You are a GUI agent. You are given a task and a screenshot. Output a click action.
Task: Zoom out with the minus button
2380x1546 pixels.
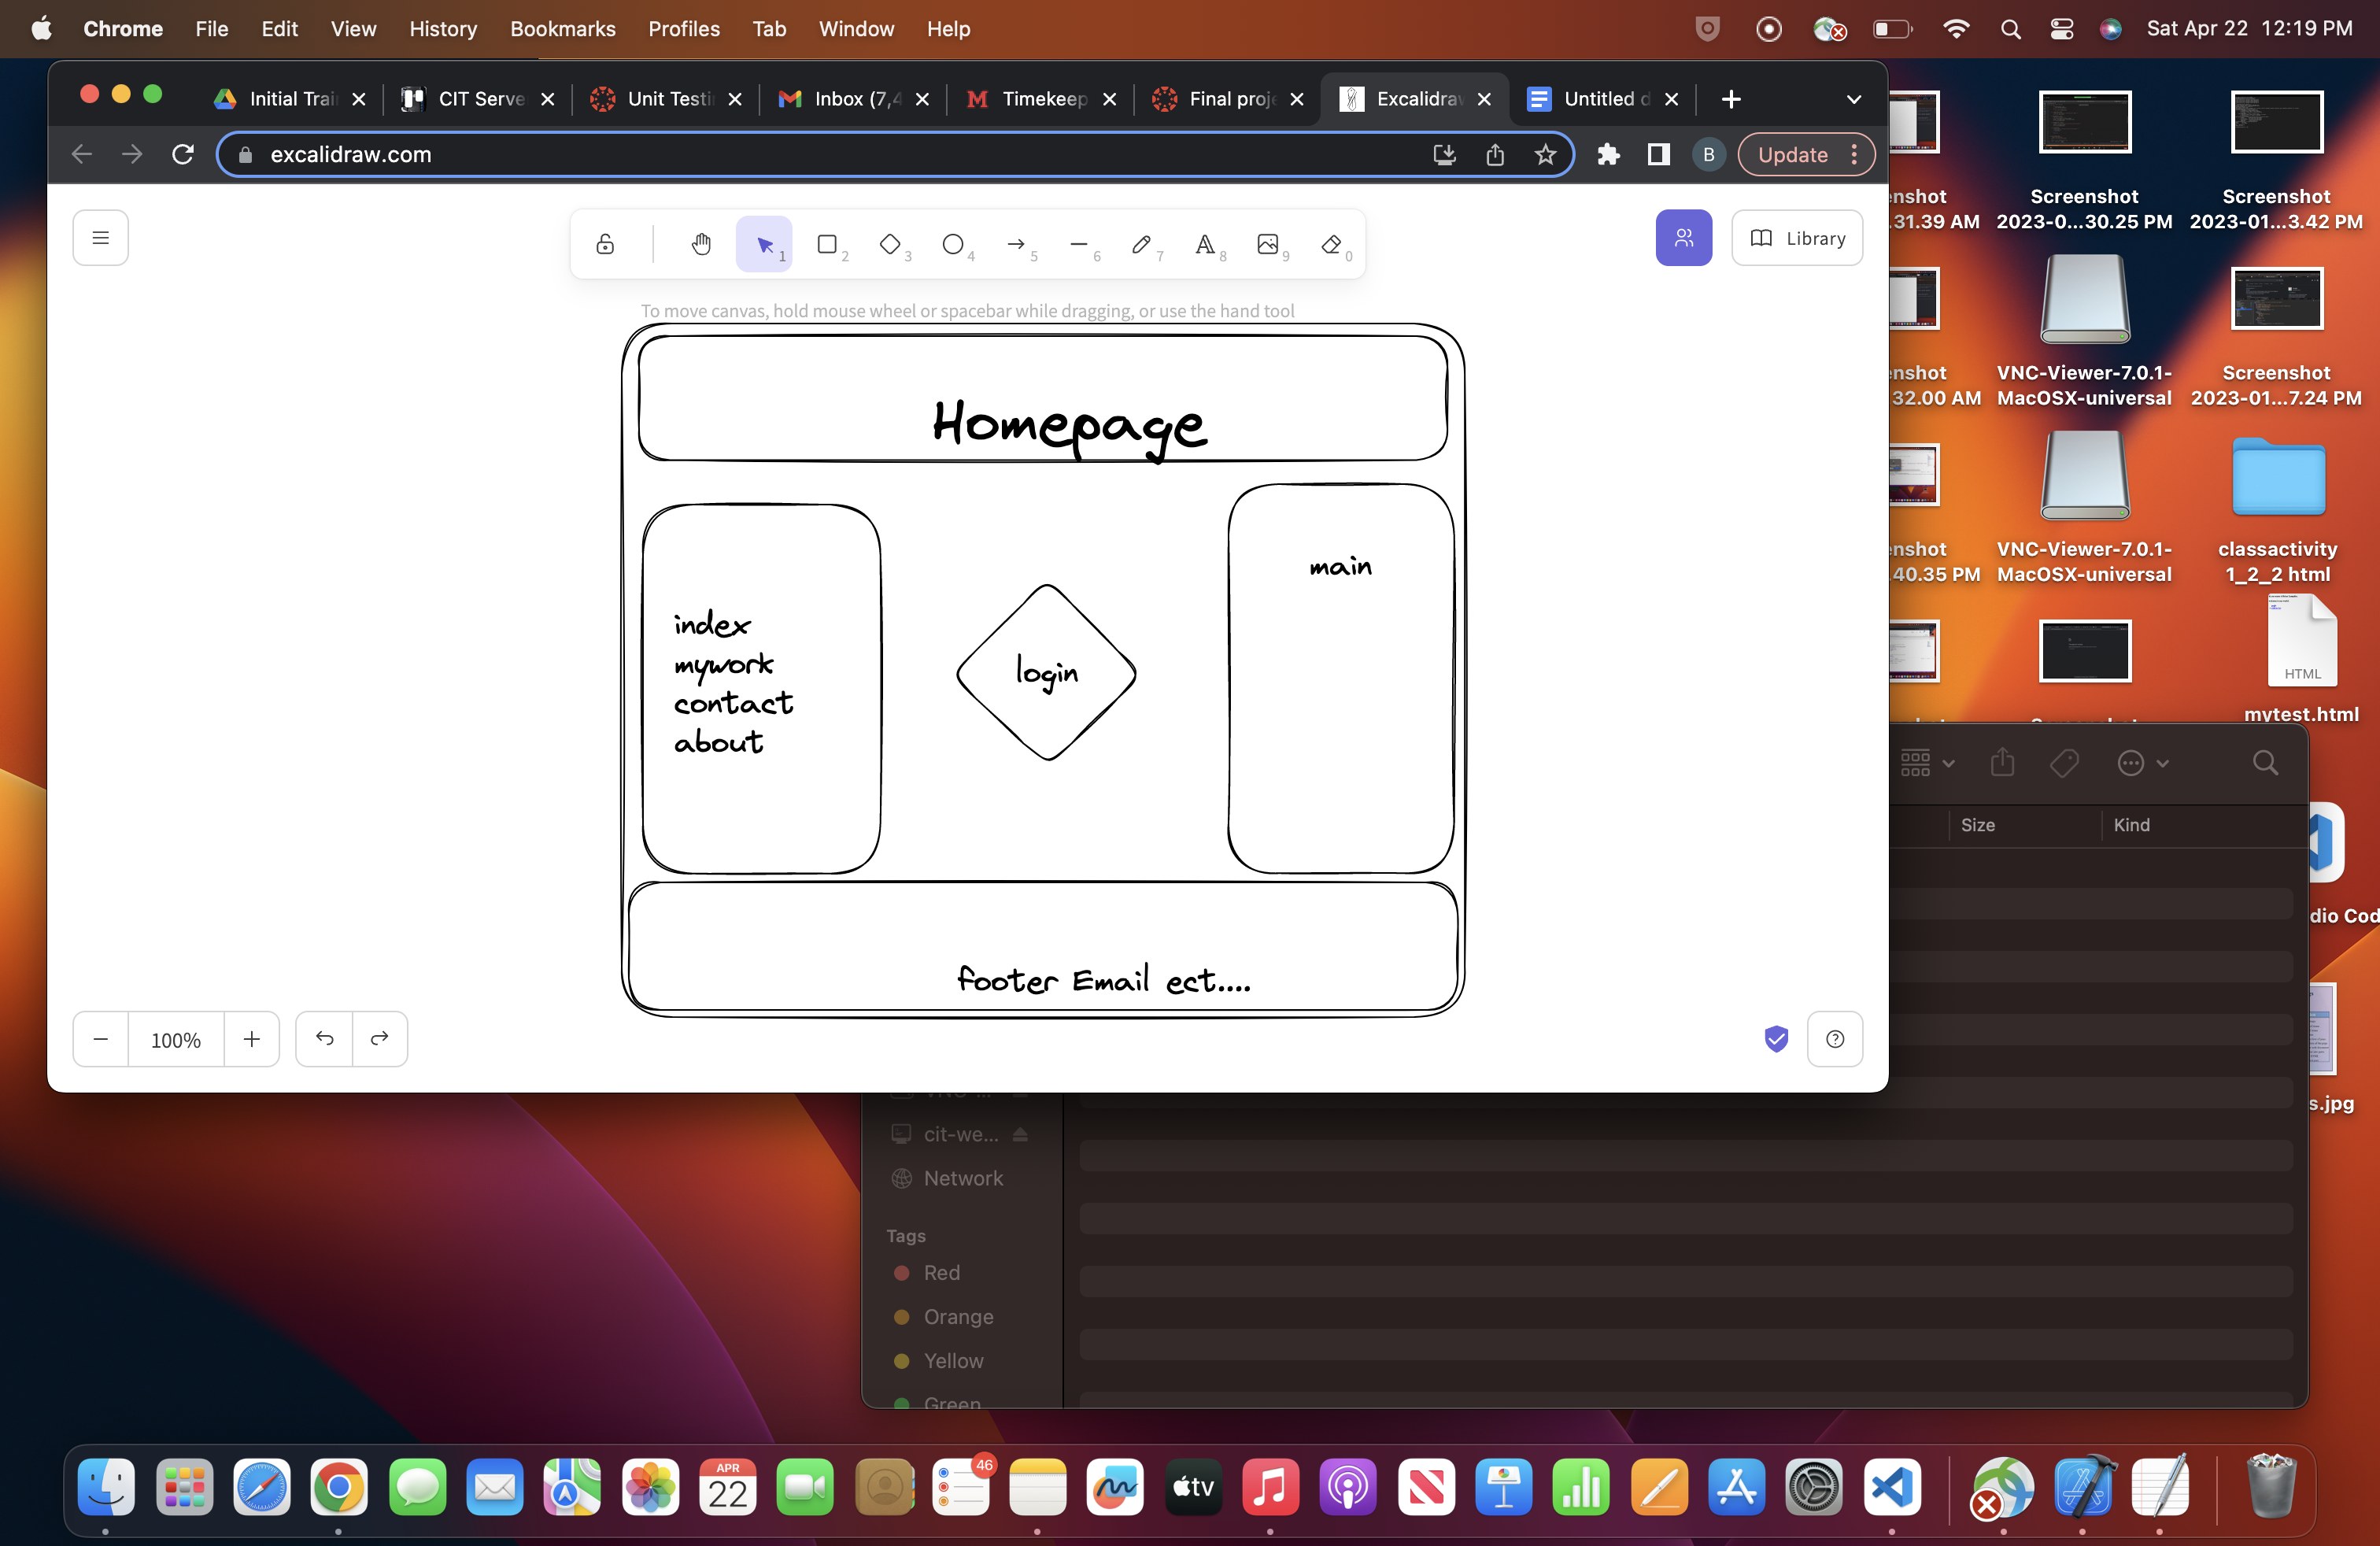100,1039
